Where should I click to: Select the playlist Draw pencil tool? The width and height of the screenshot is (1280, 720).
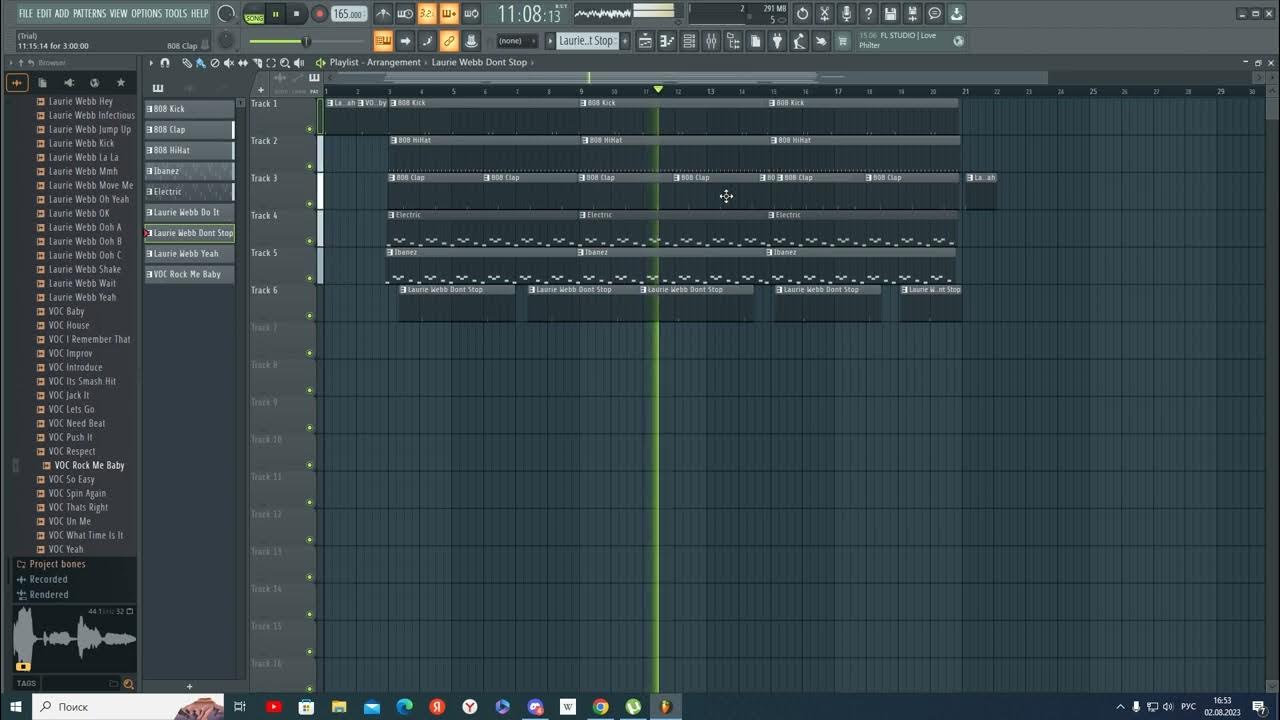click(x=187, y=63)
